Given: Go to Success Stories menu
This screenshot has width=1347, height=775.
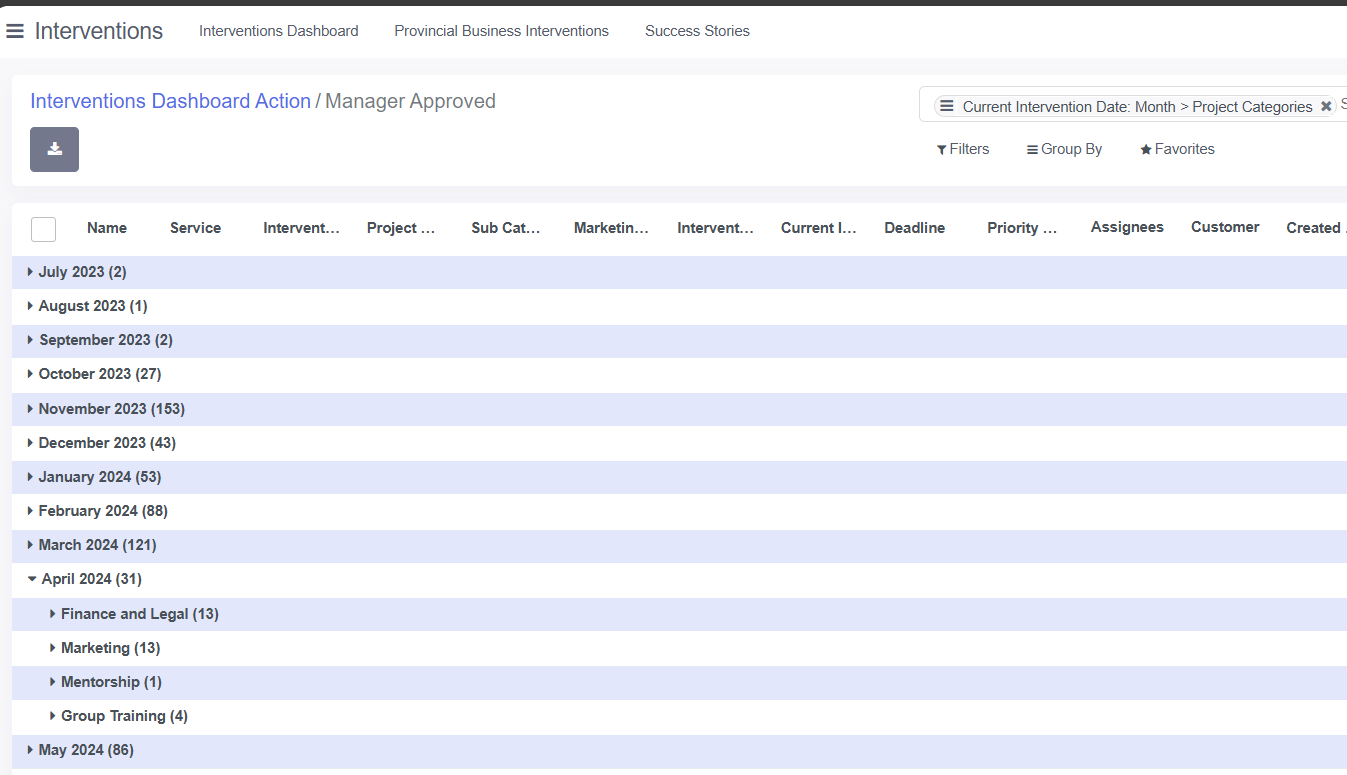Looking at the screenshot, I should point(697,31).
